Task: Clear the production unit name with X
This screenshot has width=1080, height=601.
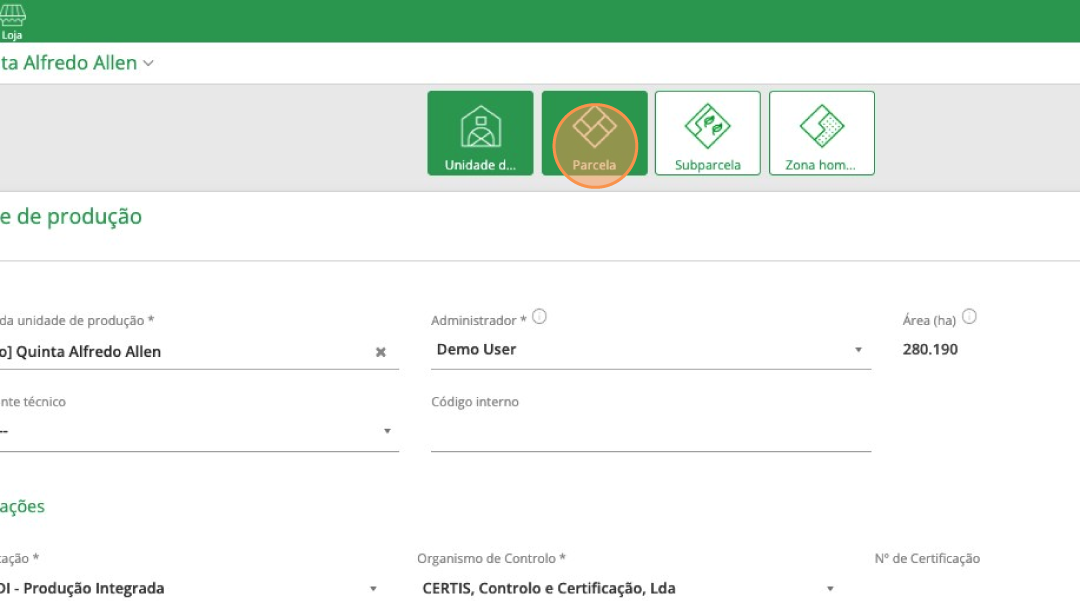Action: pyautogui.click(x=380, y=352)
